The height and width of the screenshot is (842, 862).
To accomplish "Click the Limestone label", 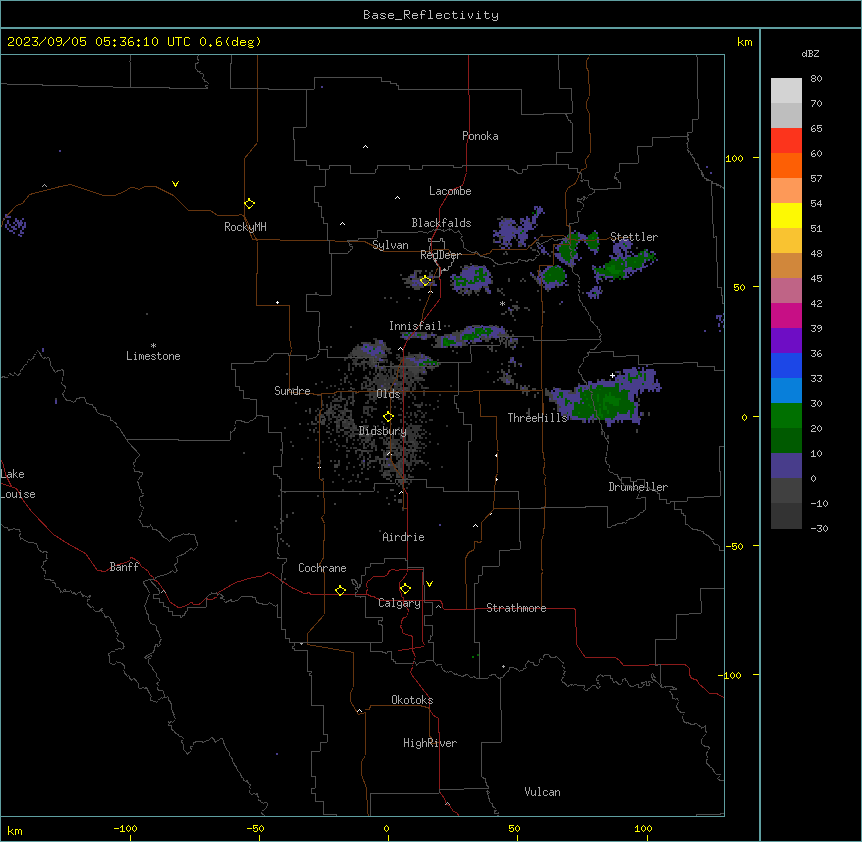I will 153,356.
